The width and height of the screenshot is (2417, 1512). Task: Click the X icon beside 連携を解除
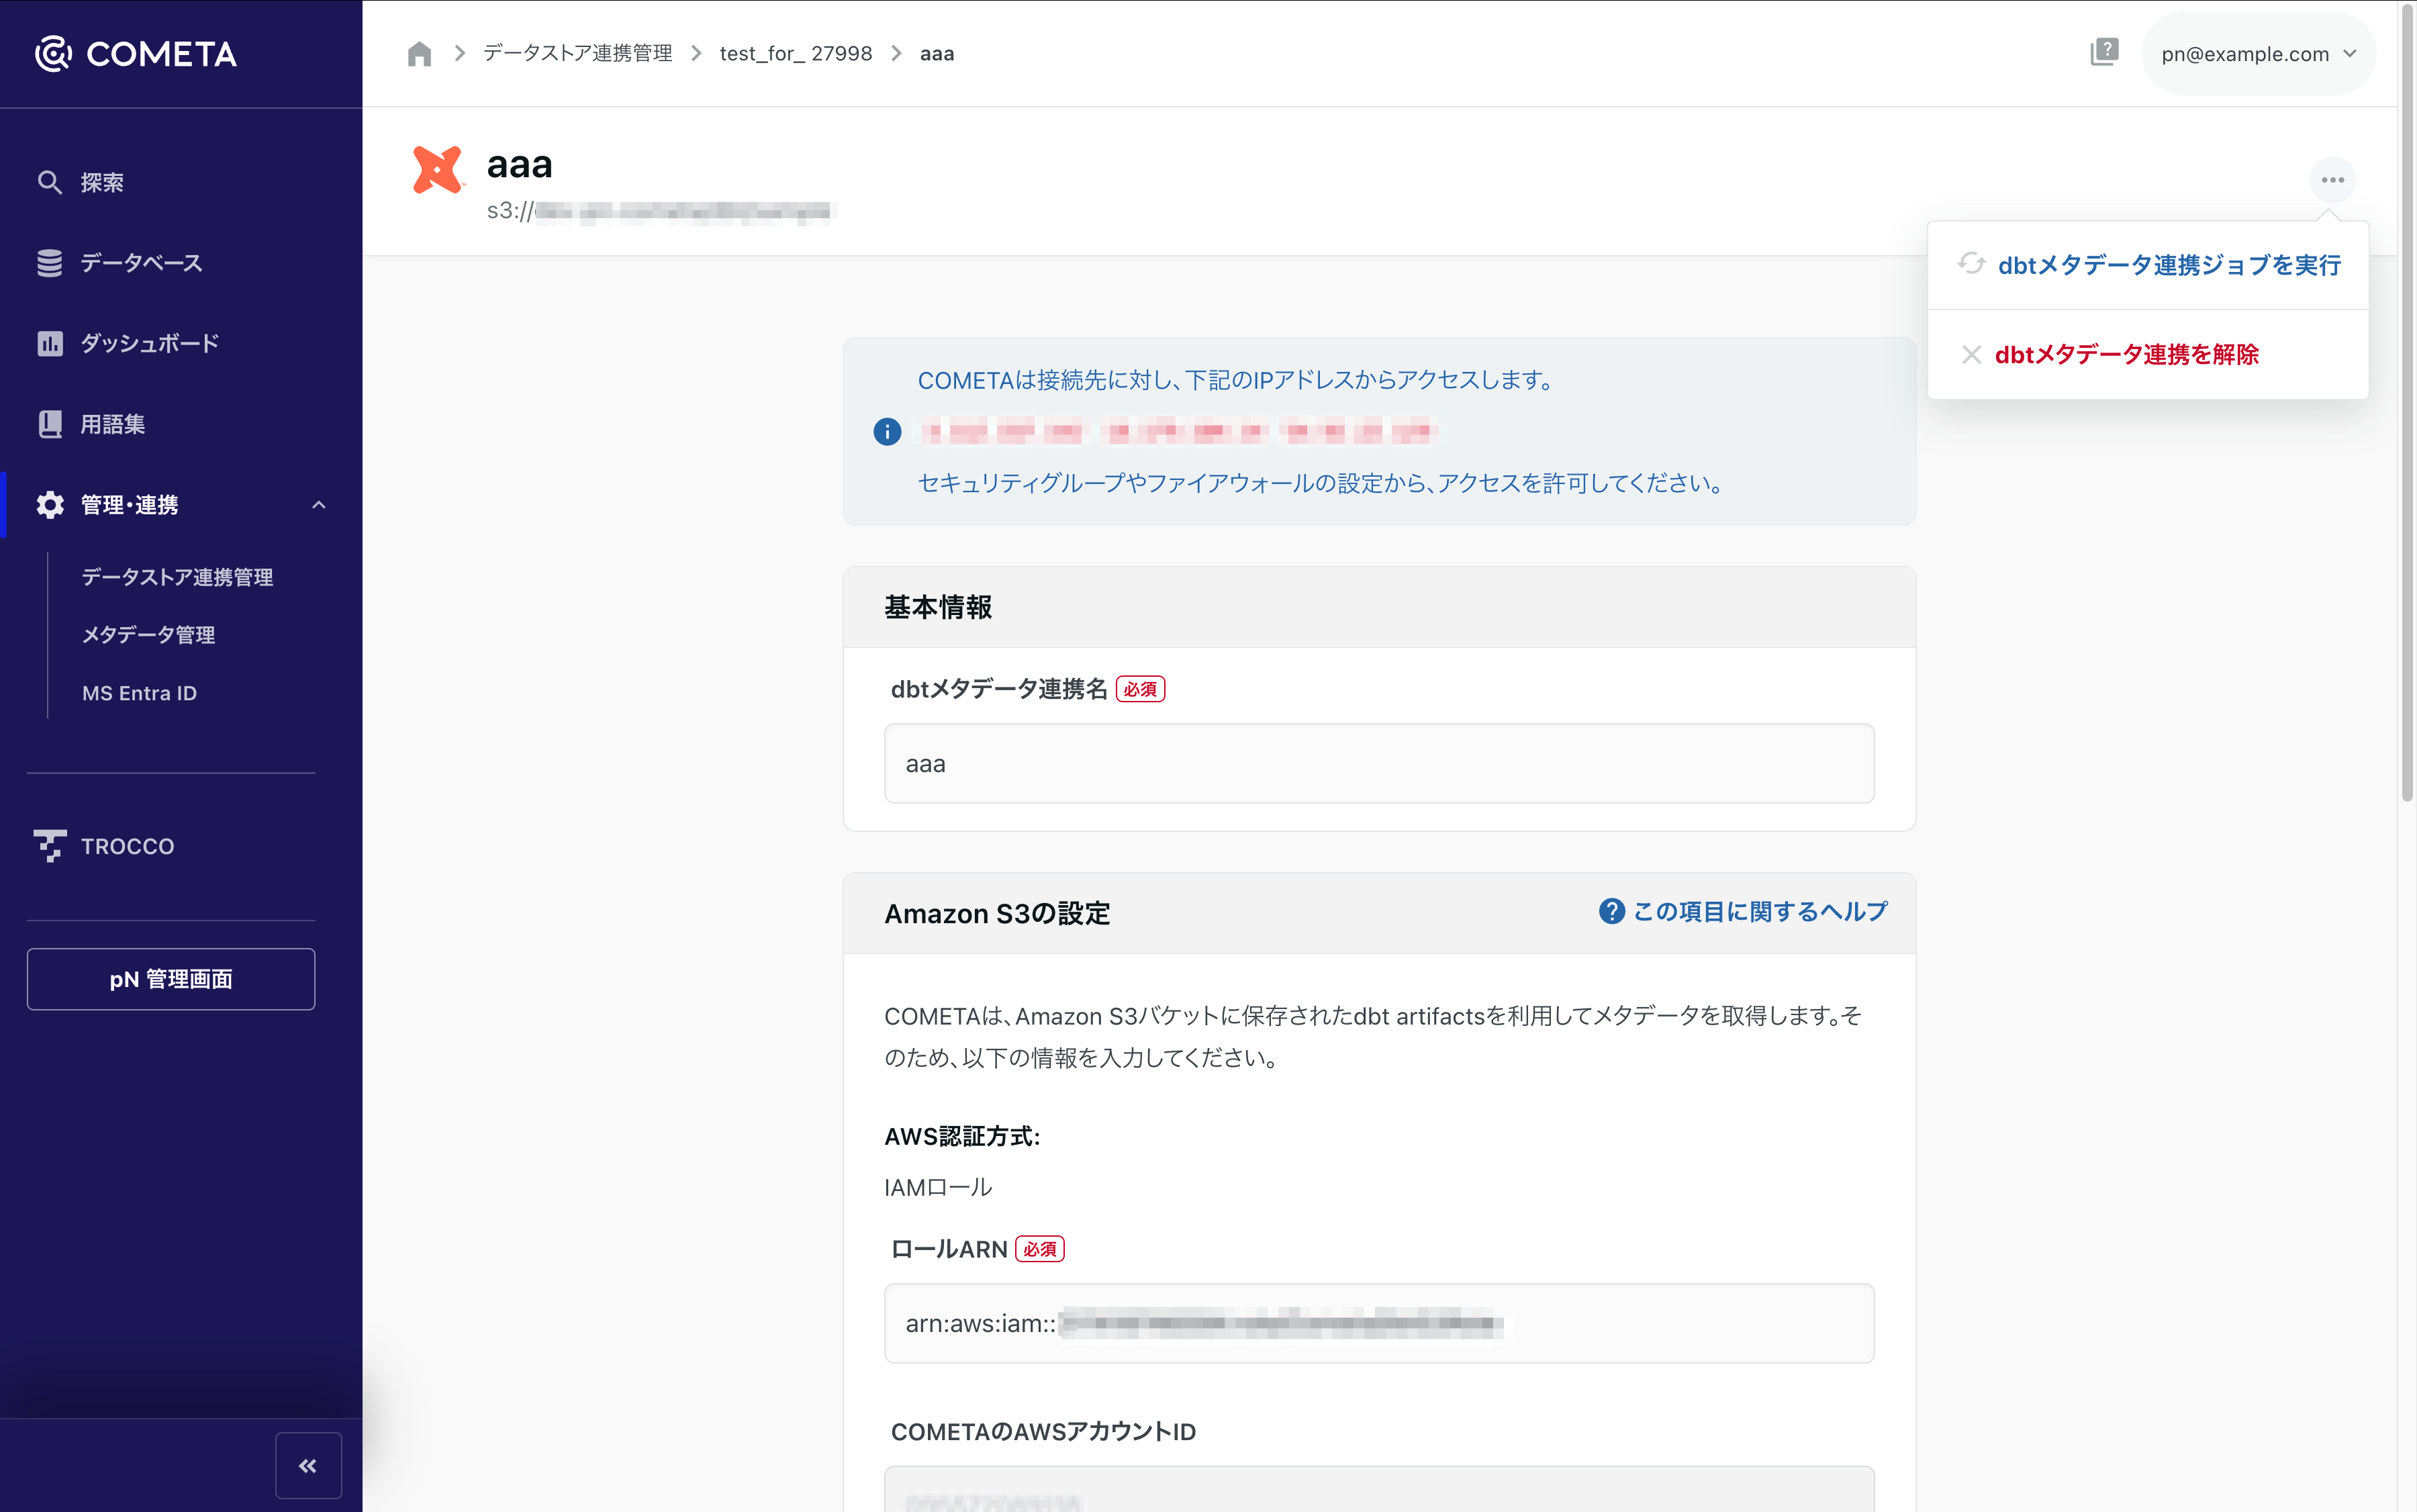[1971, 355]
